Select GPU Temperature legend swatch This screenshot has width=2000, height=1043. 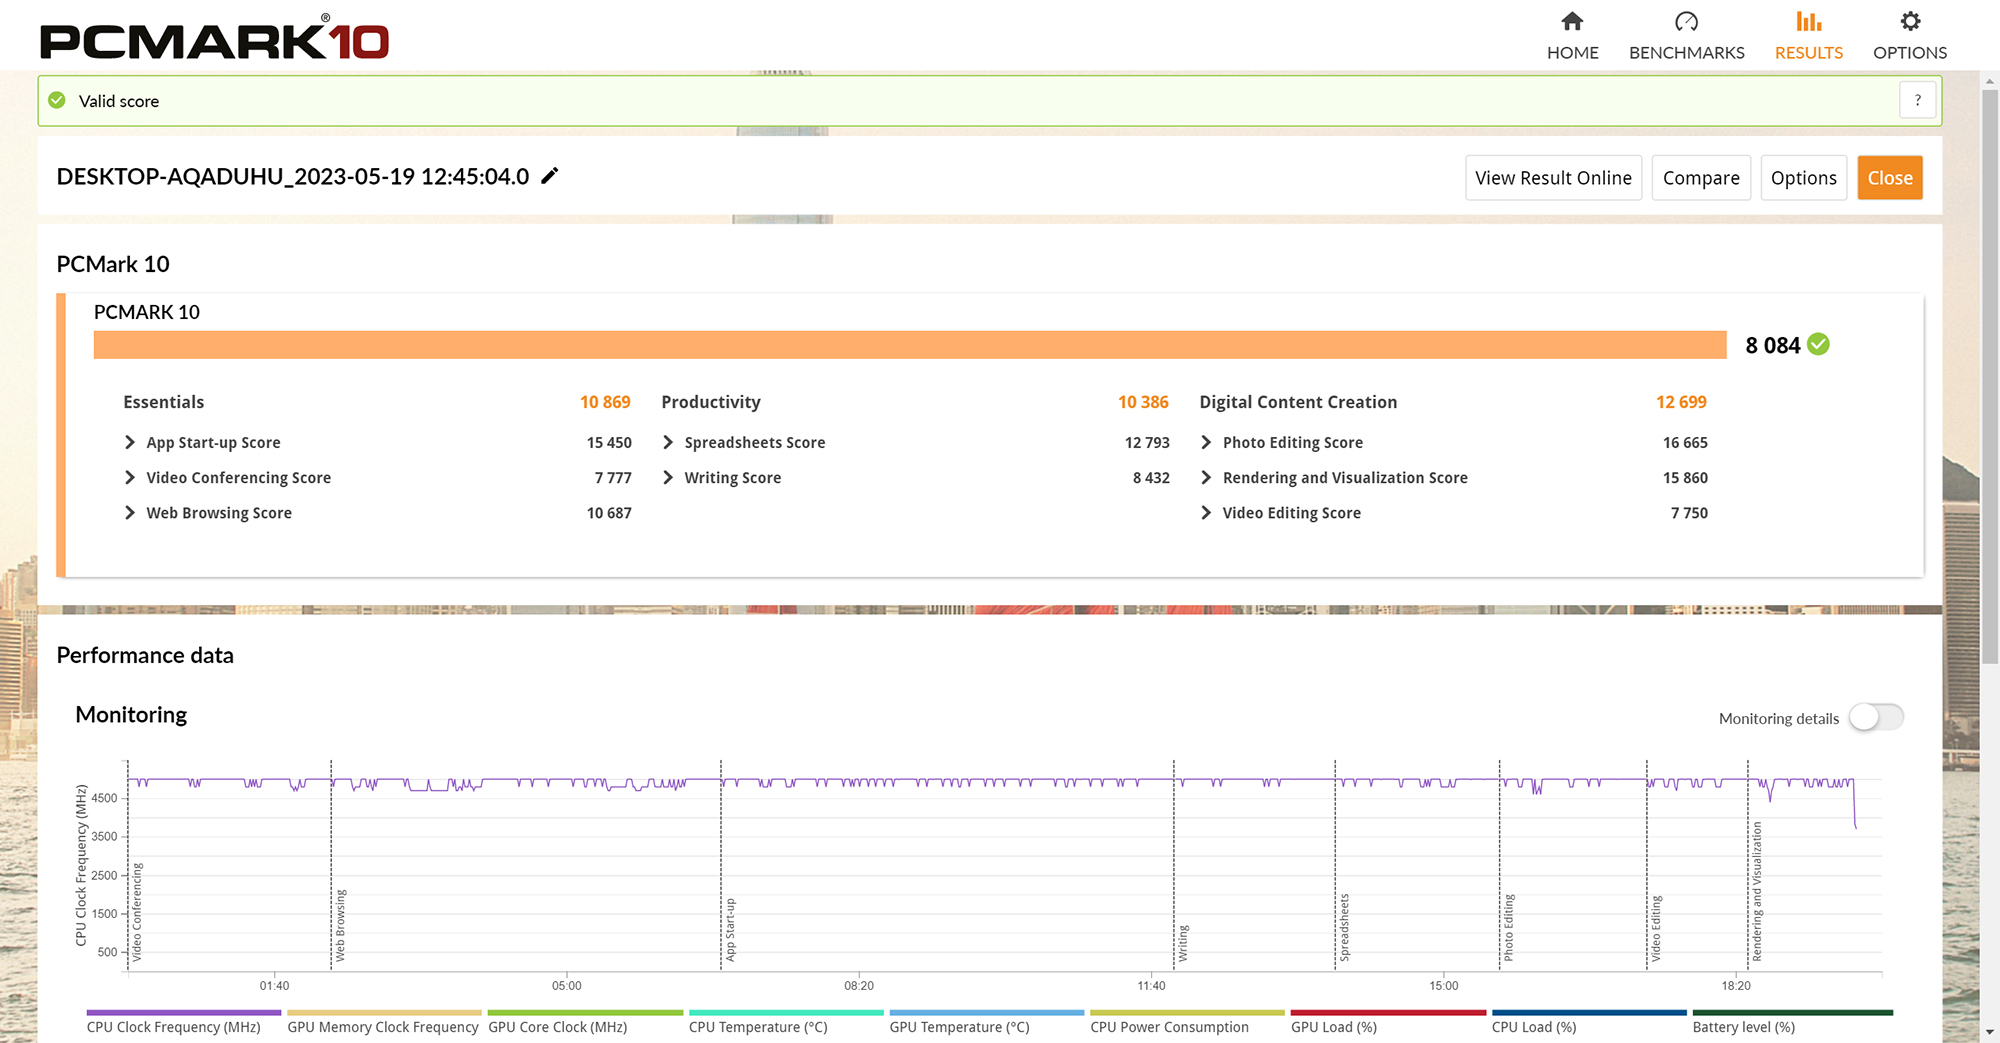[x=987, y=1012]
